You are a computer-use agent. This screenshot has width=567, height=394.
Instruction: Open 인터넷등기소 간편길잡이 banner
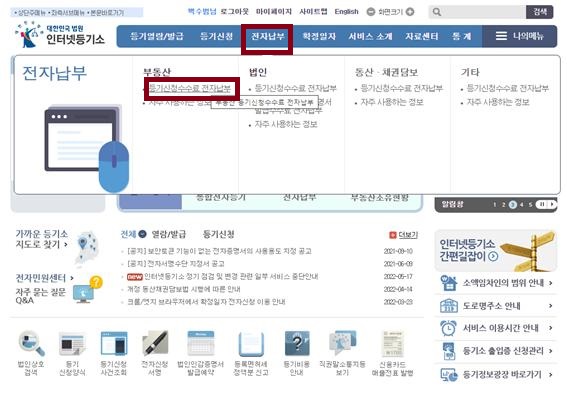[495, 250]
